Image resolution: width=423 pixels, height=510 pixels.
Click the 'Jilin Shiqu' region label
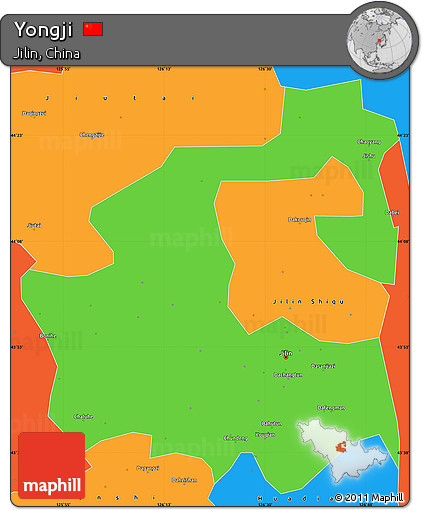tap(308, 302)
